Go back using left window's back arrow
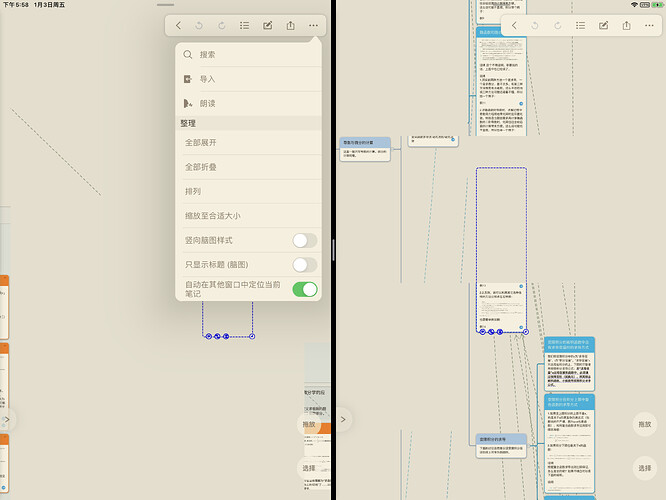Viewport: 666px width, 500px height. (x=178, y=25)
